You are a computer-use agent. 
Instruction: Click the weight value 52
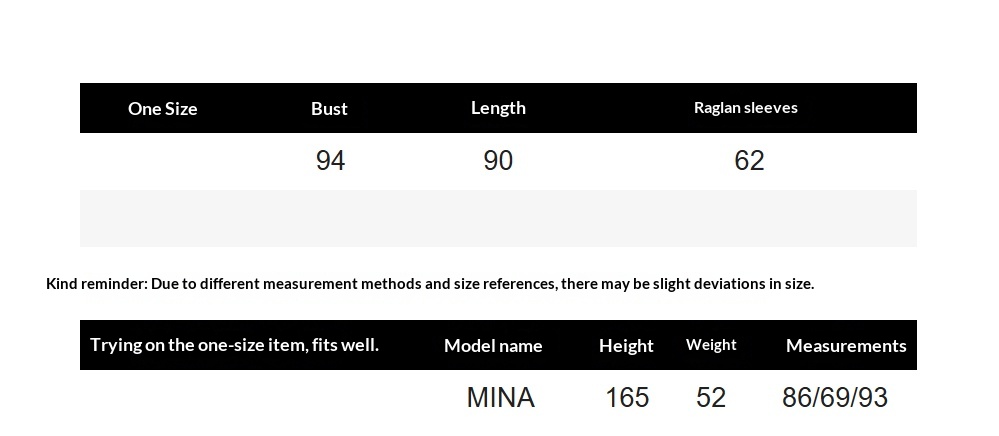coord(711,398)
